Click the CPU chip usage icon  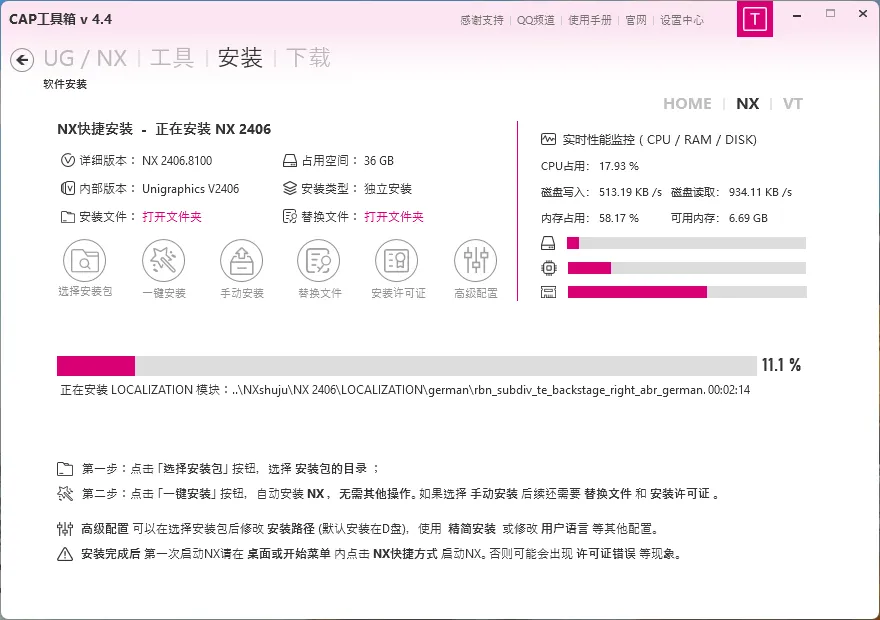point(549,268)
